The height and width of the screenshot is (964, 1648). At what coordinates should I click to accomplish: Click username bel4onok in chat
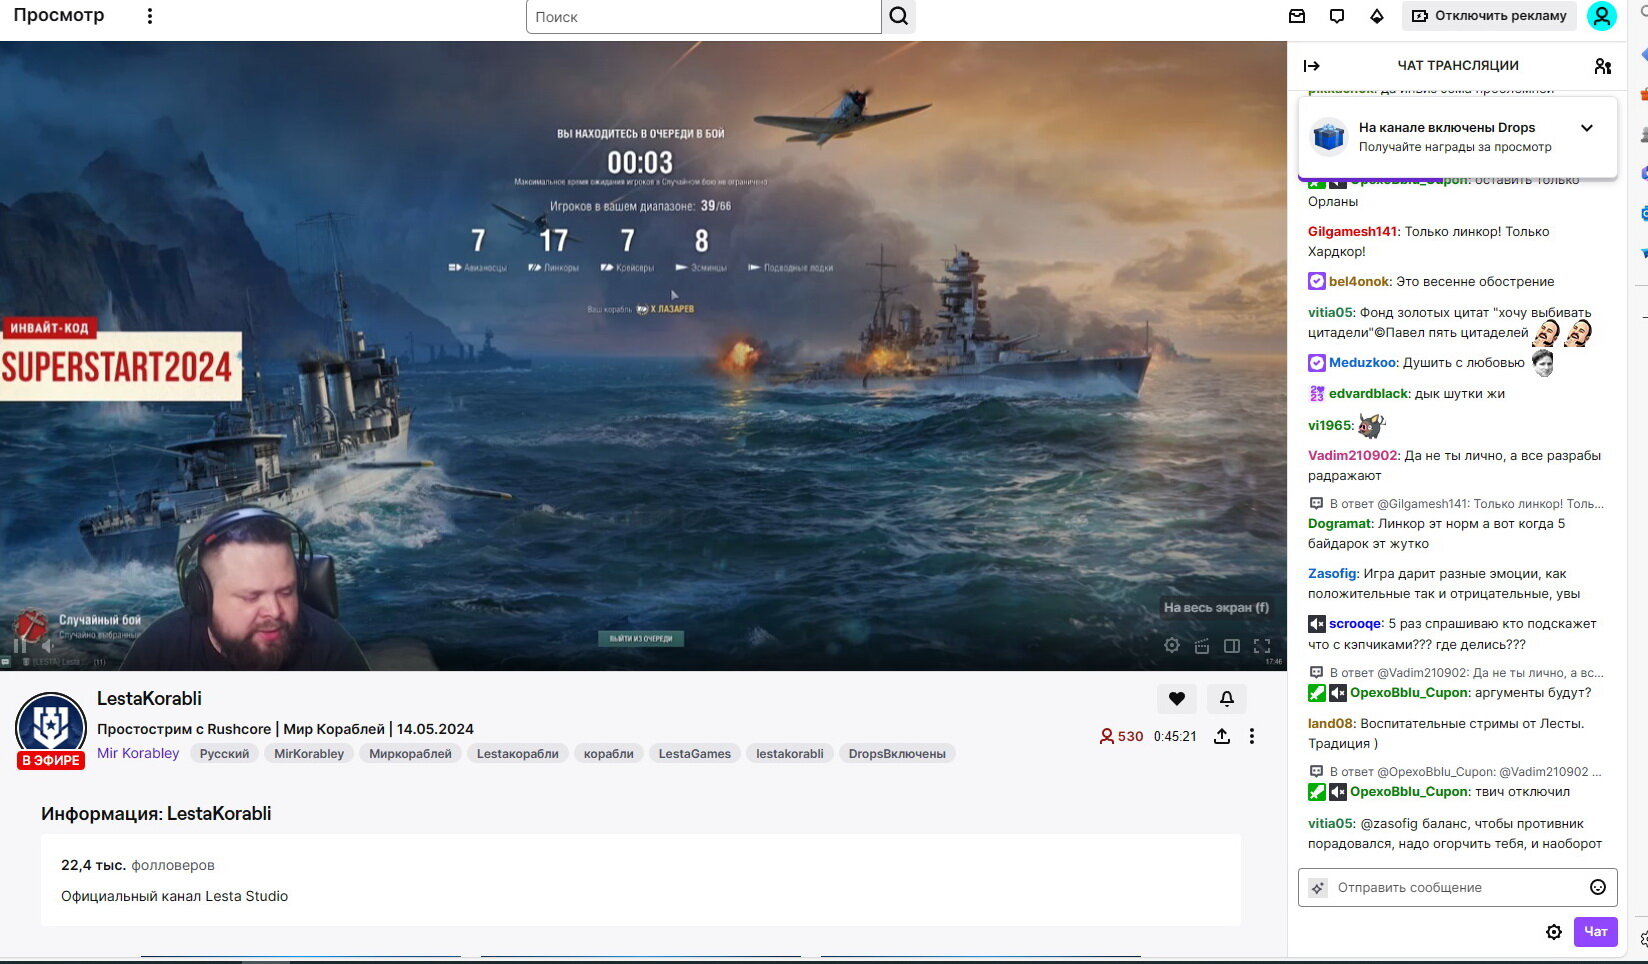point(1359,281)
